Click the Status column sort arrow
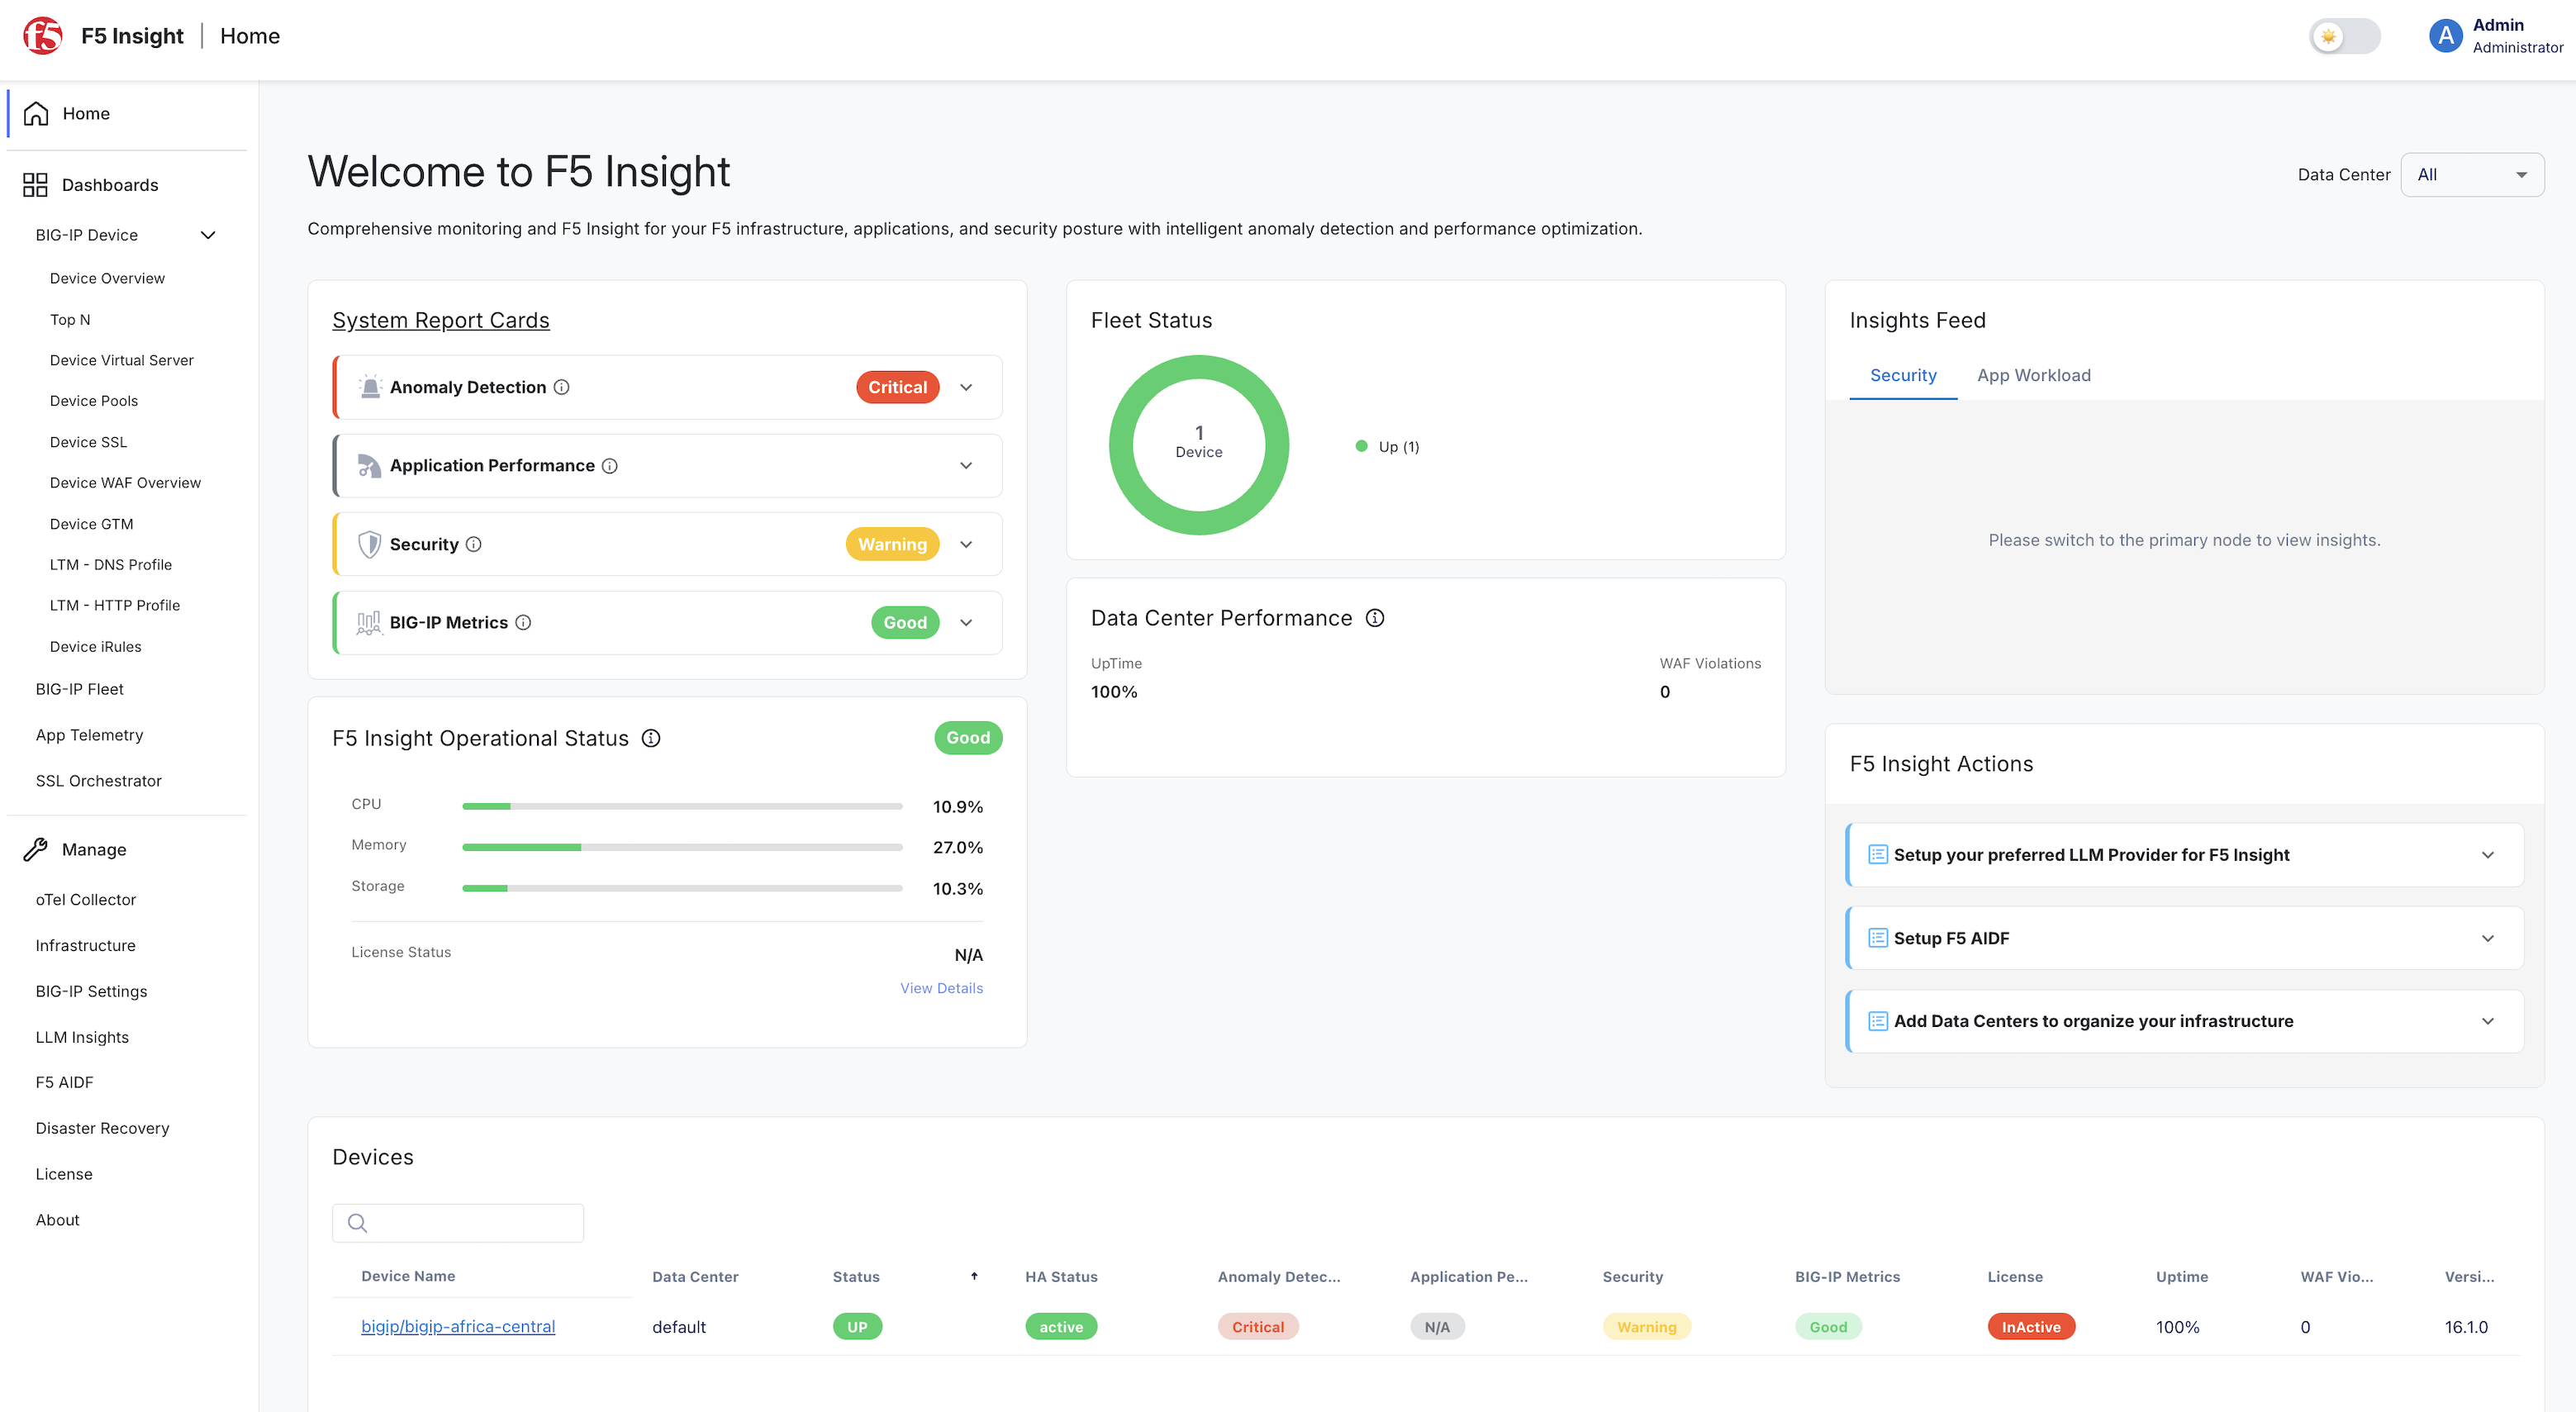This screenshot has width=2576, height=1412. (974, 1276)
